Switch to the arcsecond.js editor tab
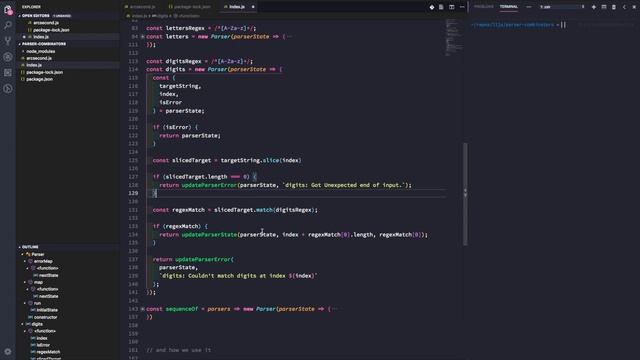 pos(140,7)
